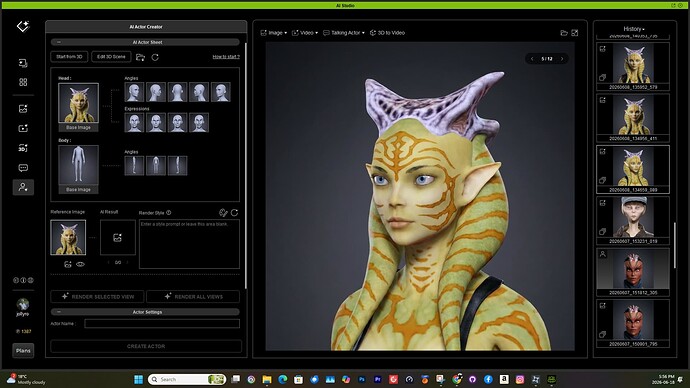Open the History dropdown
Image resolution: width=690 pixels, height=388 pixels.
pos(634,29)
